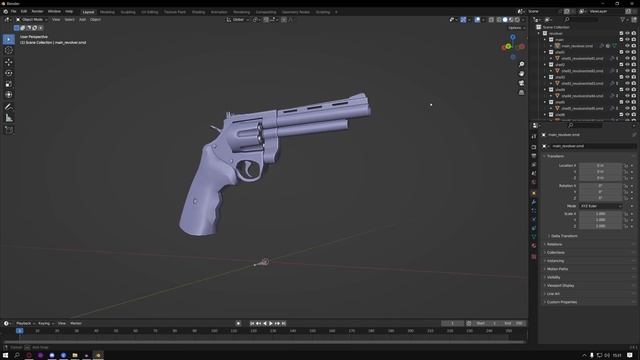Viewport: 640px width, 360px height.
Task: Collapse the Transform panel
Action: click(x=555, y=156)
